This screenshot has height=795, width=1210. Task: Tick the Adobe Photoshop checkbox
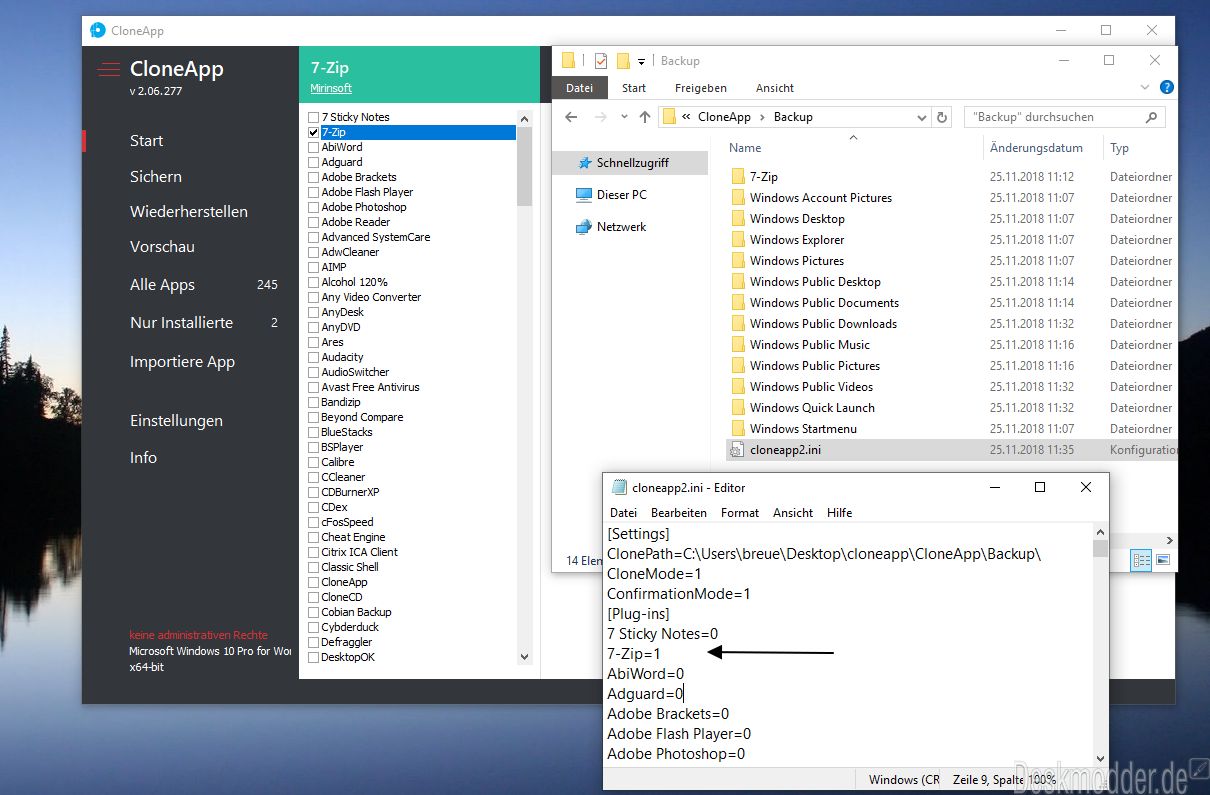pos(314,207)
